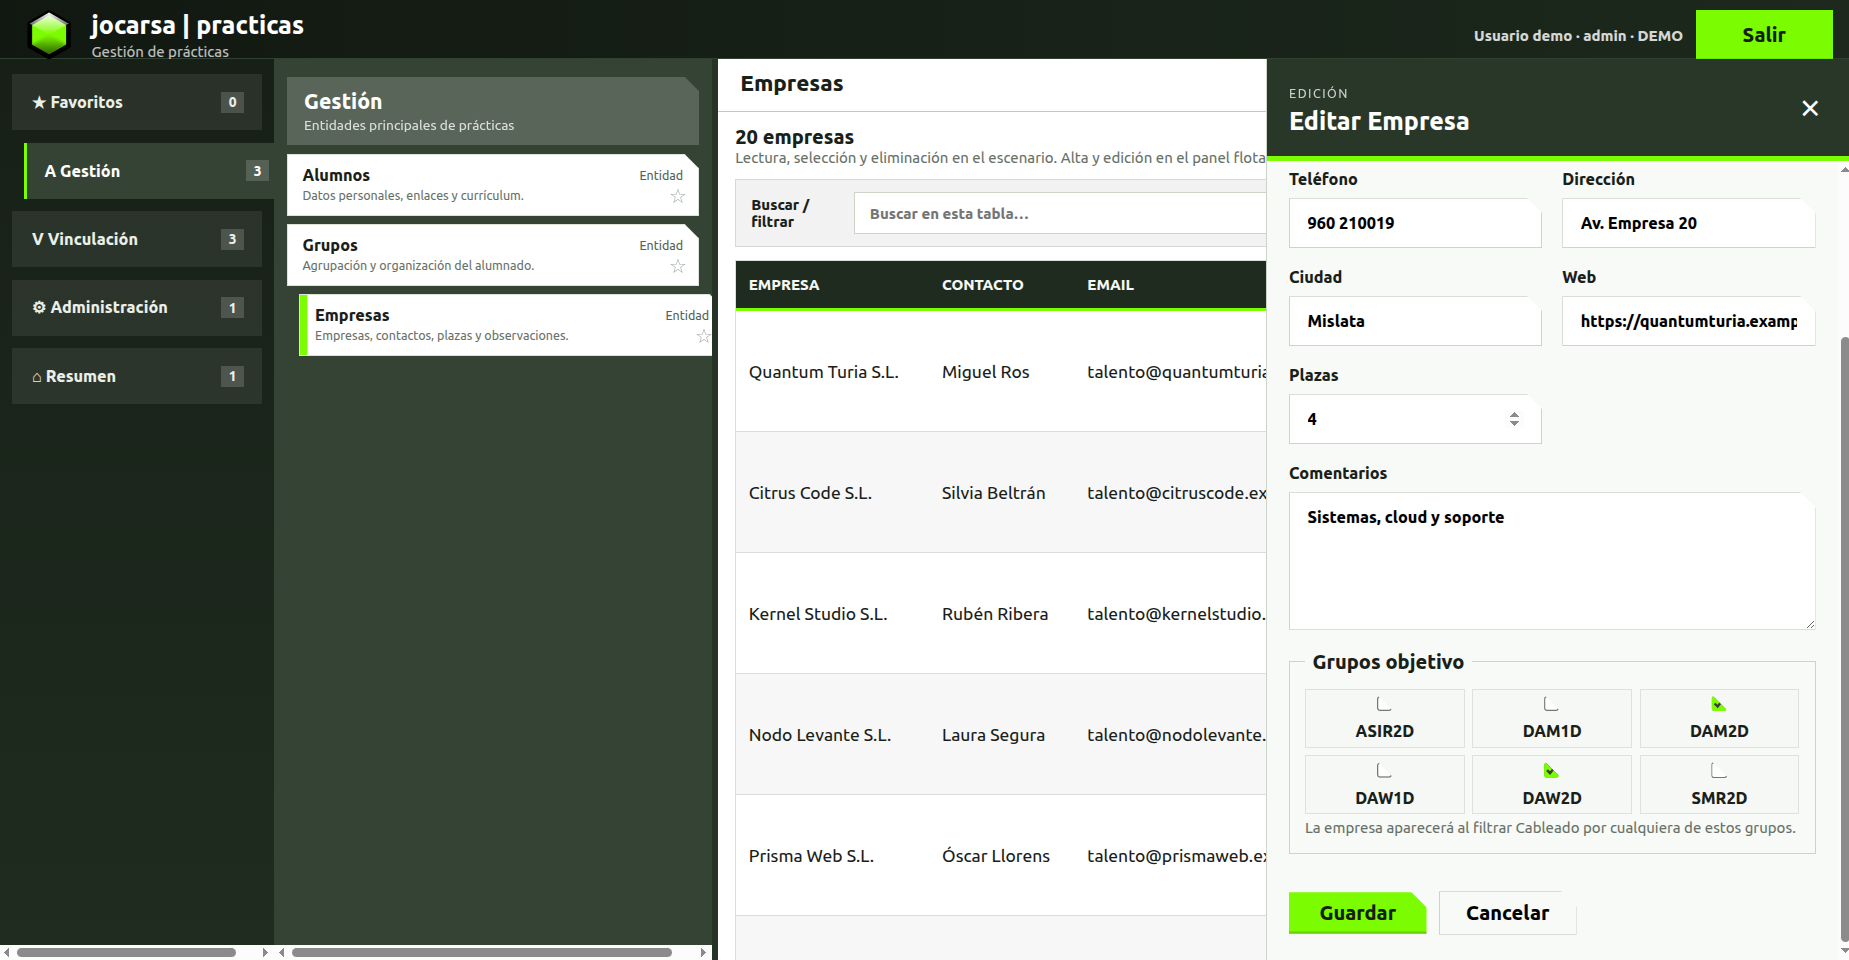Open the Vinculación section
The image size is (1849, 960).
click(137, 239)
